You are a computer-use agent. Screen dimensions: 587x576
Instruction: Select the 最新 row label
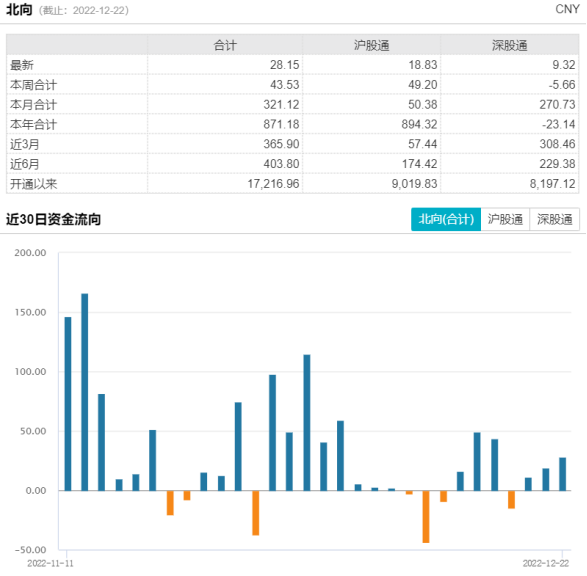point(22,65)
